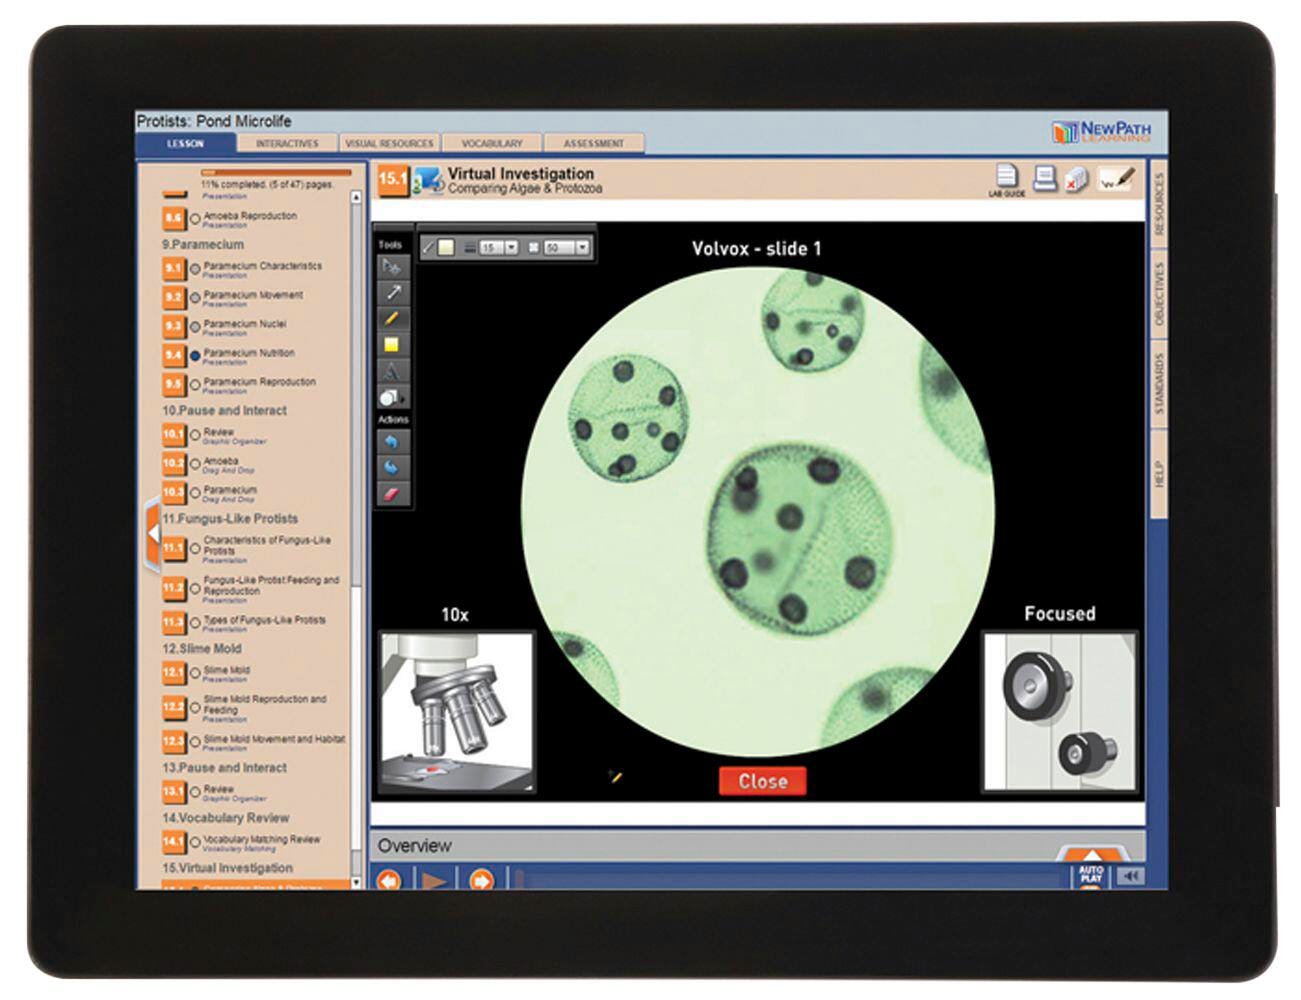Pick the text annotation tool
The image size is (1301, 1000).
[392, 371]
